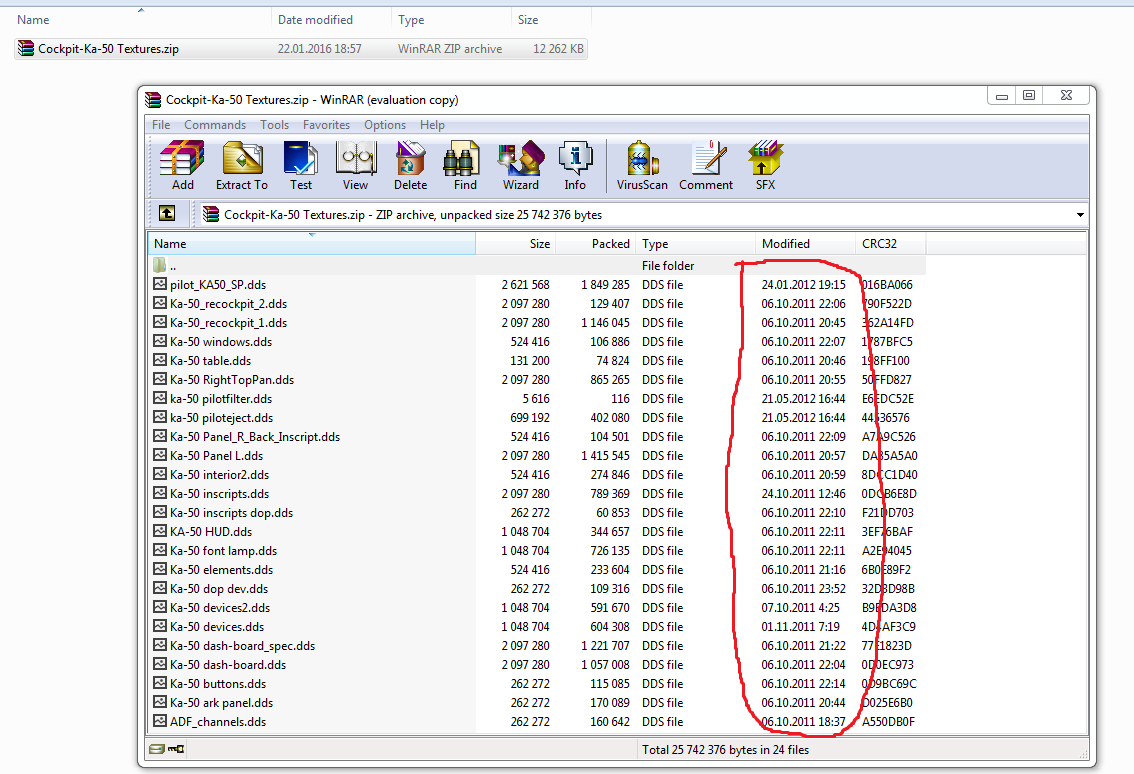The width and height of the screenshot is (1134, 774).
Task: Select Ka-50 font lamp.dds file
Action: point(223,550)
